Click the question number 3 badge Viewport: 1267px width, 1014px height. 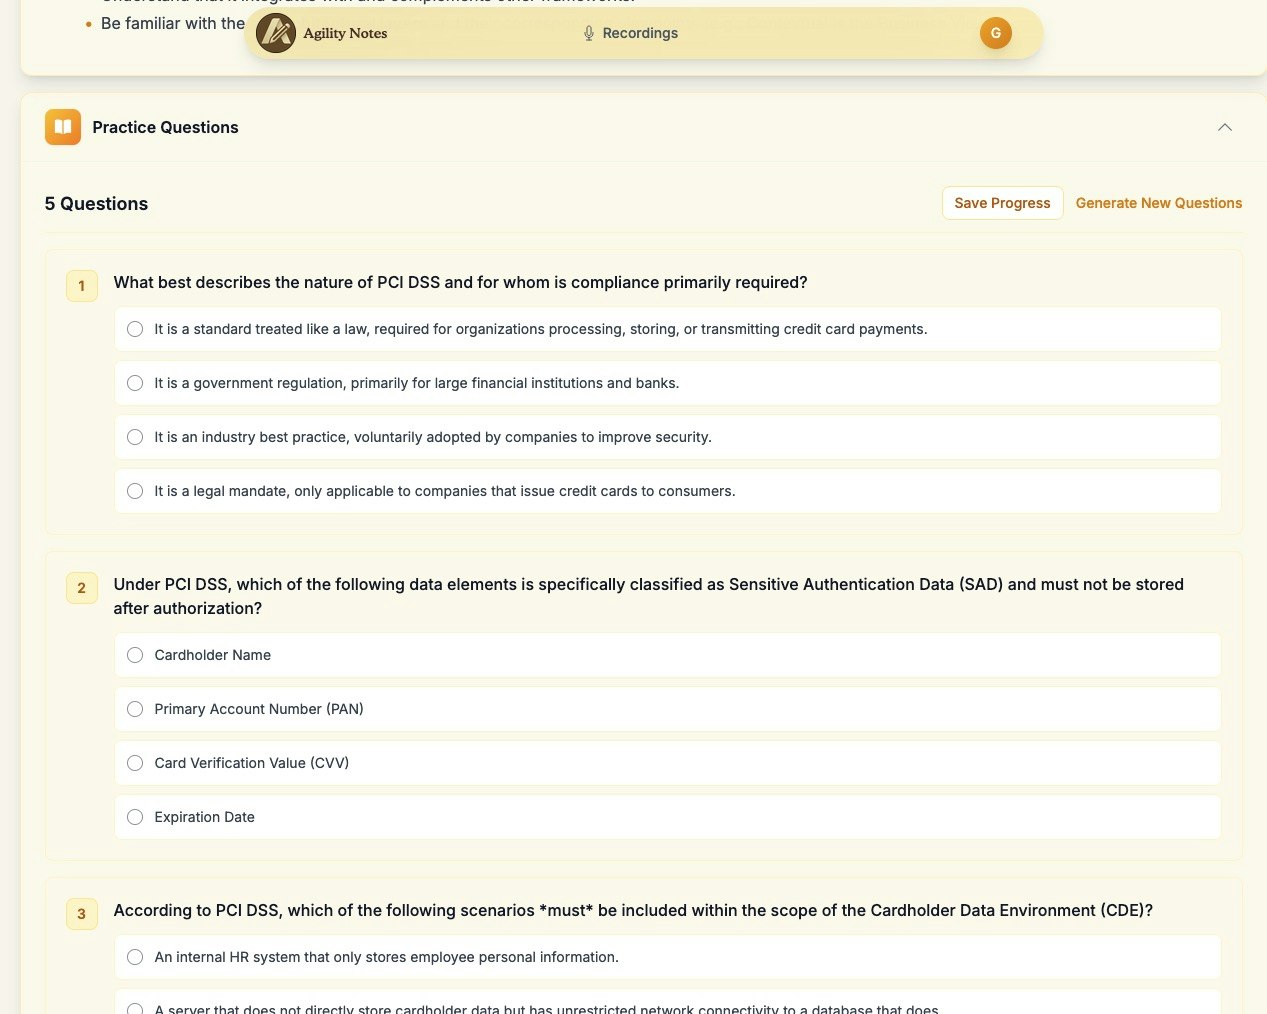tap(82, 914)
